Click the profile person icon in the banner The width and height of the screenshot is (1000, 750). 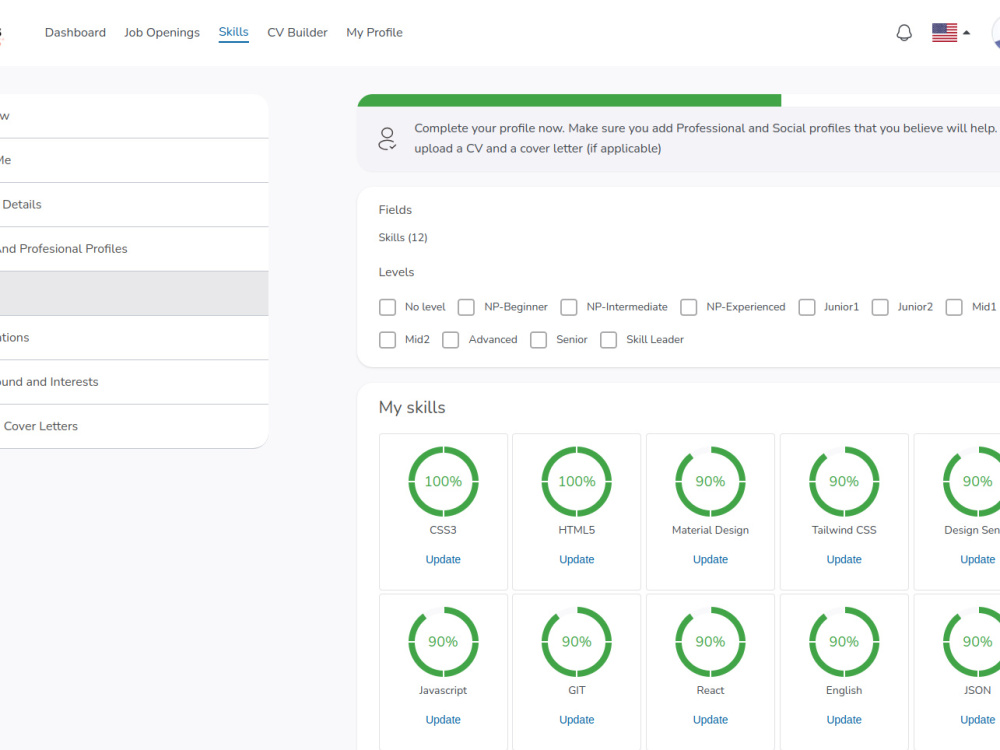coord(387,138)
